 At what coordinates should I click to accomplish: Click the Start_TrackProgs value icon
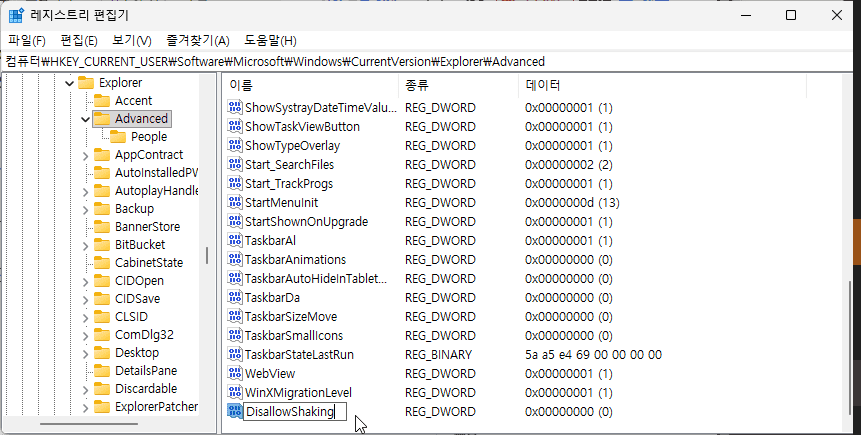(x=235, y=183)
